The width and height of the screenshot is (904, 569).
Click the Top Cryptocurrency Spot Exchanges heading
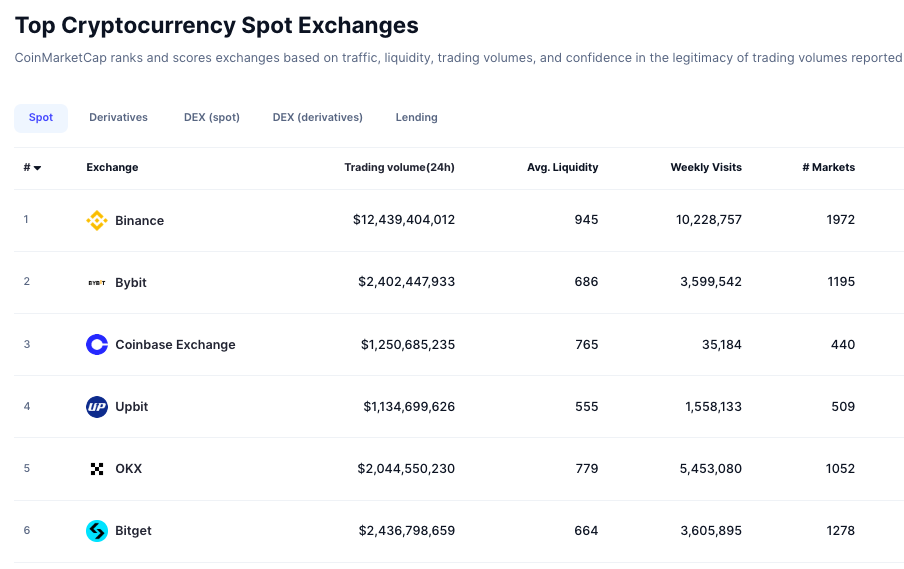(217, 25)
